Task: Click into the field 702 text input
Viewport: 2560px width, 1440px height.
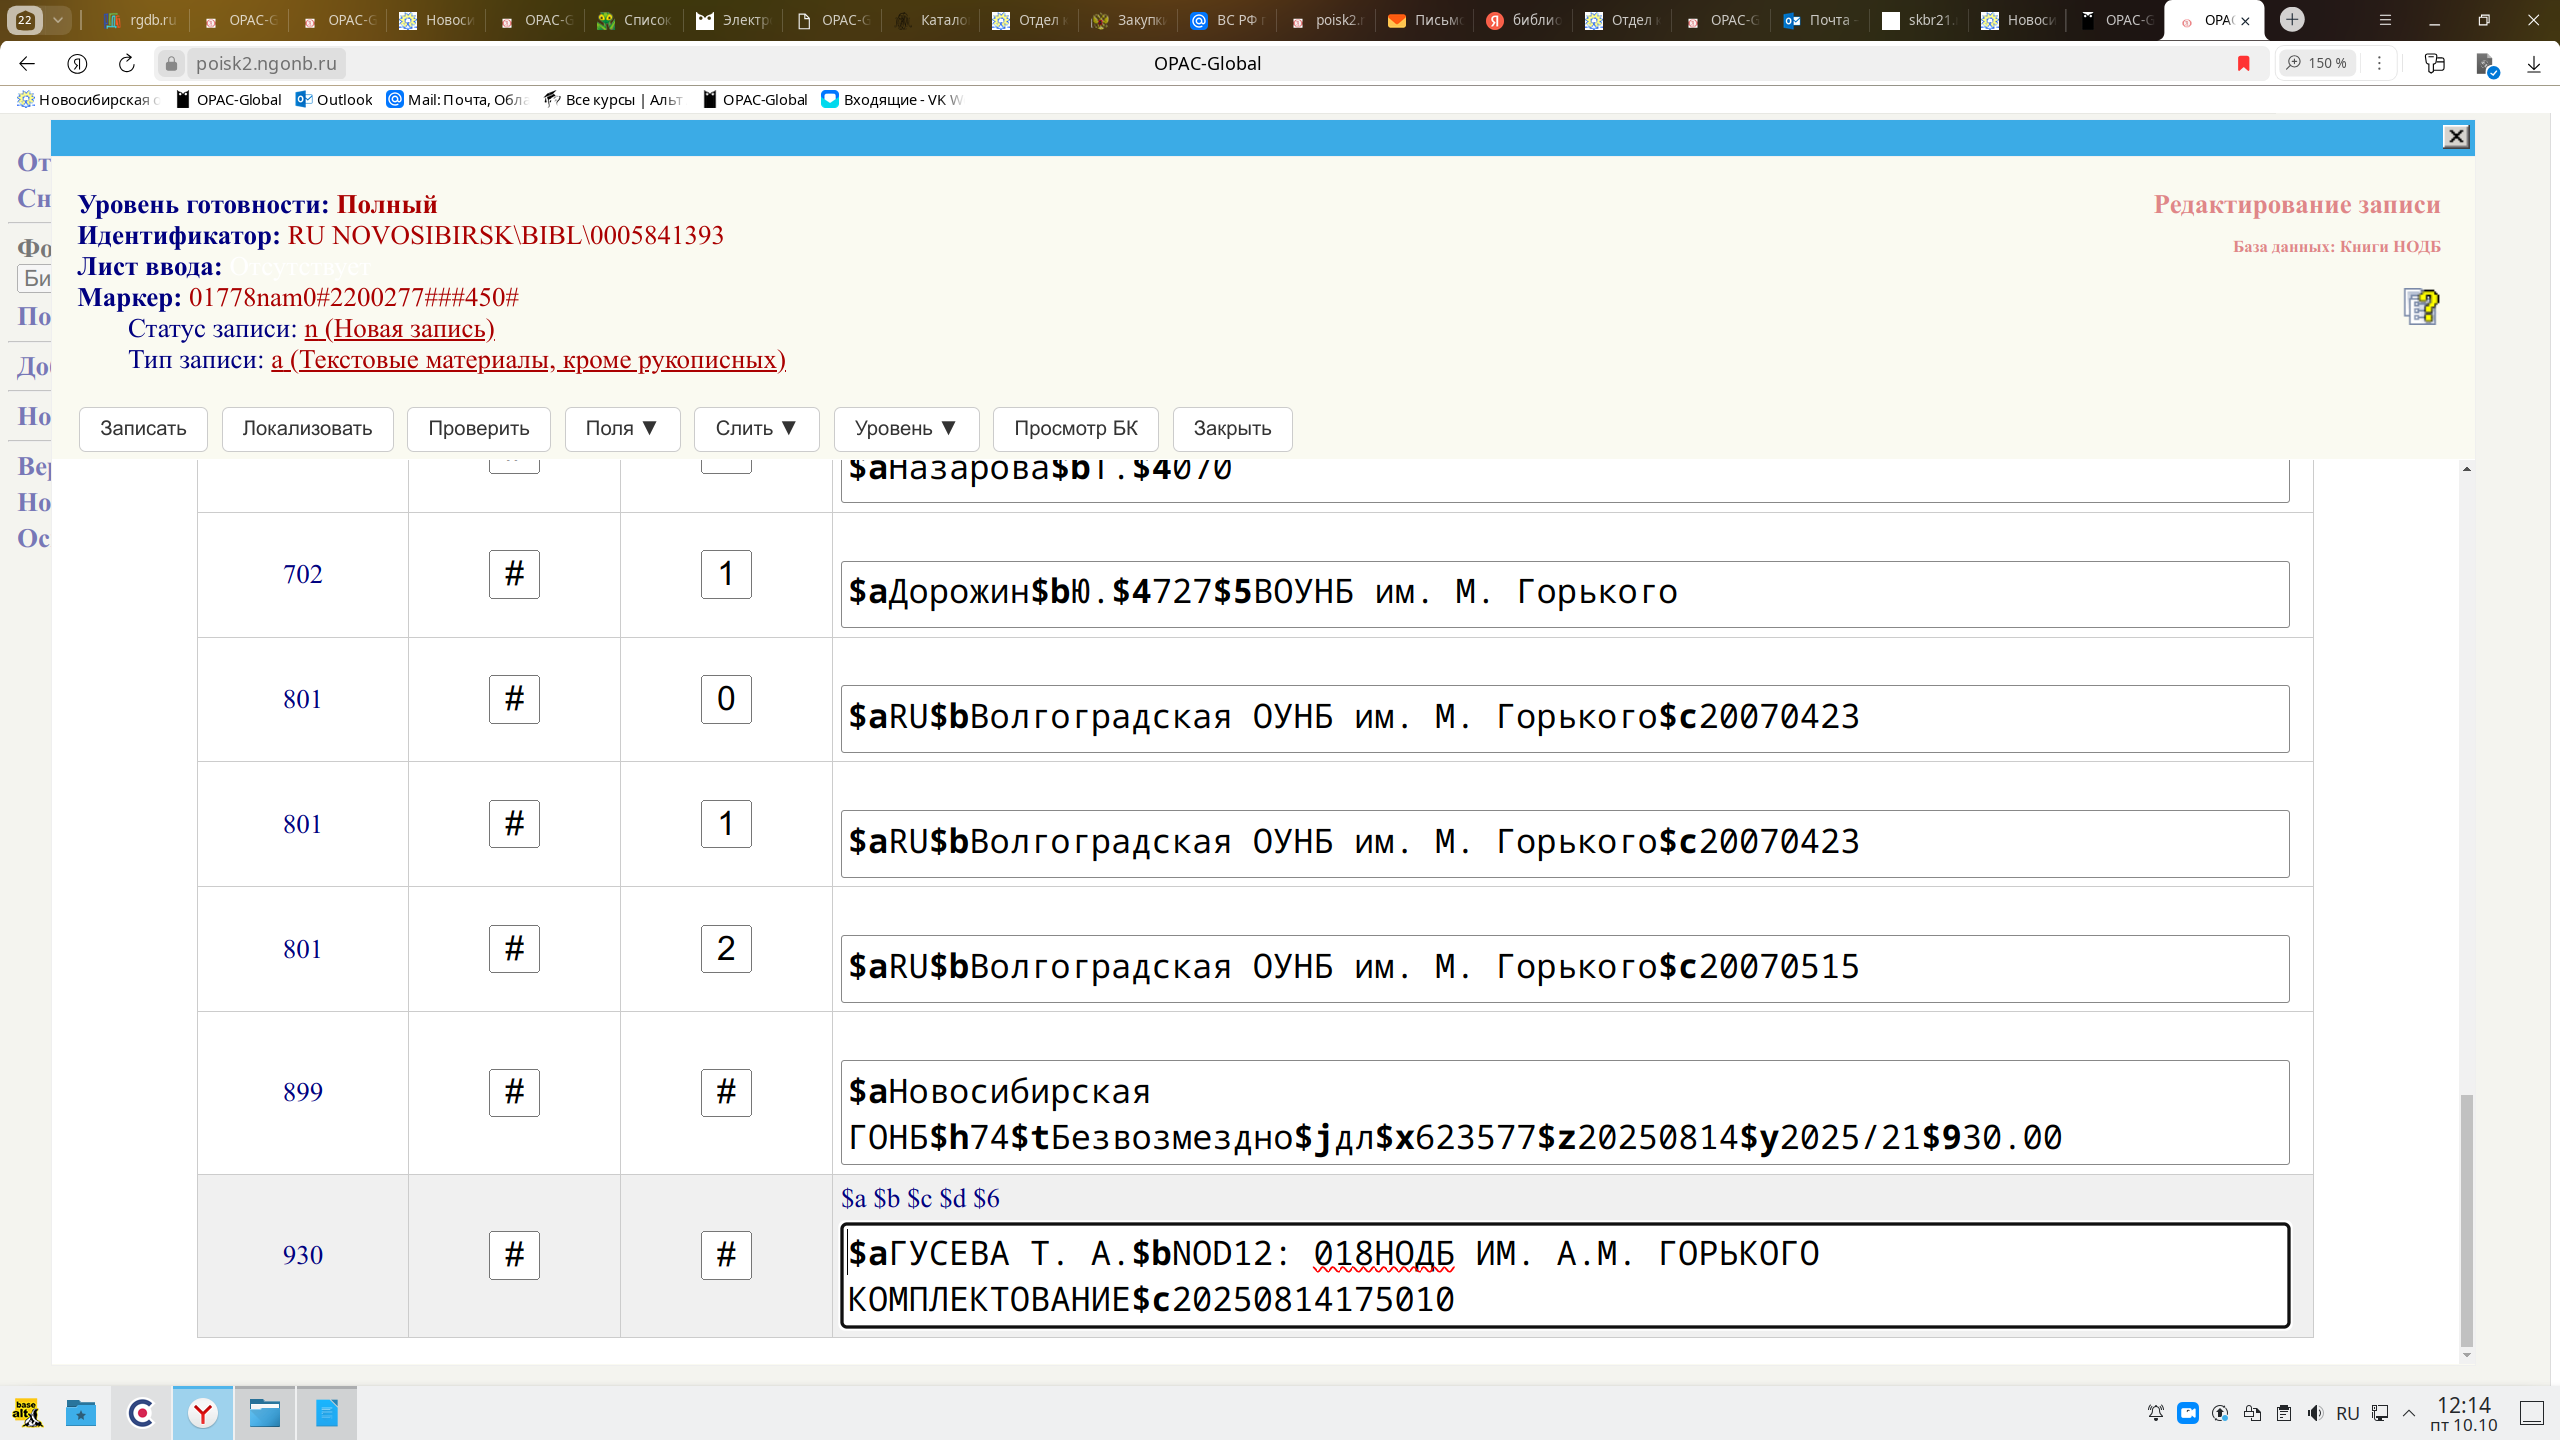Action: 1564,594
